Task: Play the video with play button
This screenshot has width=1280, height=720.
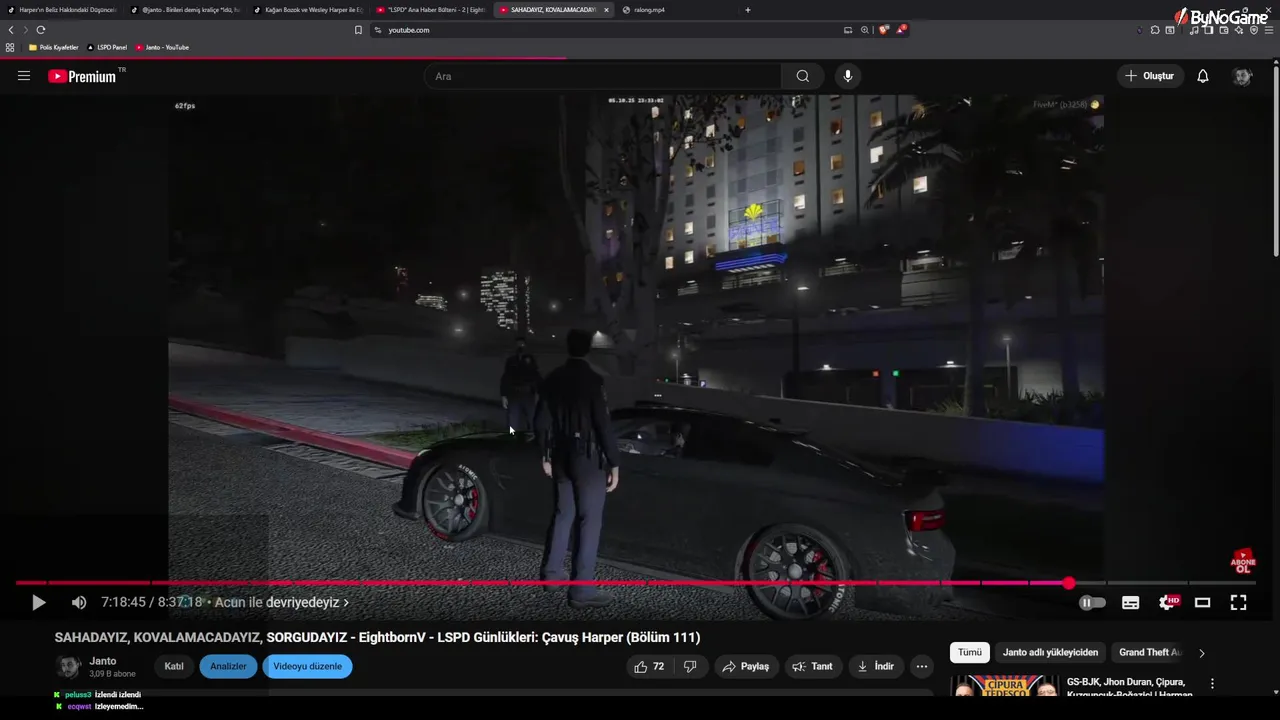Action: point(39,602)
